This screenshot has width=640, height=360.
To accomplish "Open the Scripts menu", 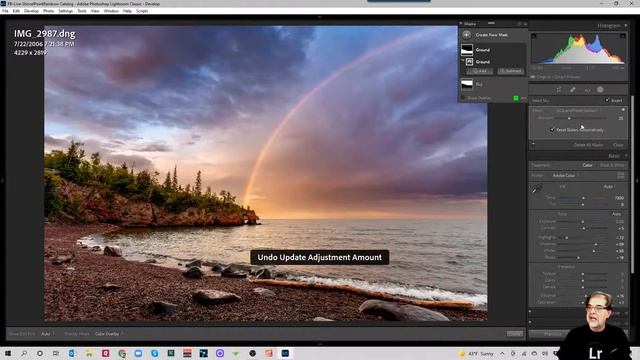I will click(x=142, y=11).
